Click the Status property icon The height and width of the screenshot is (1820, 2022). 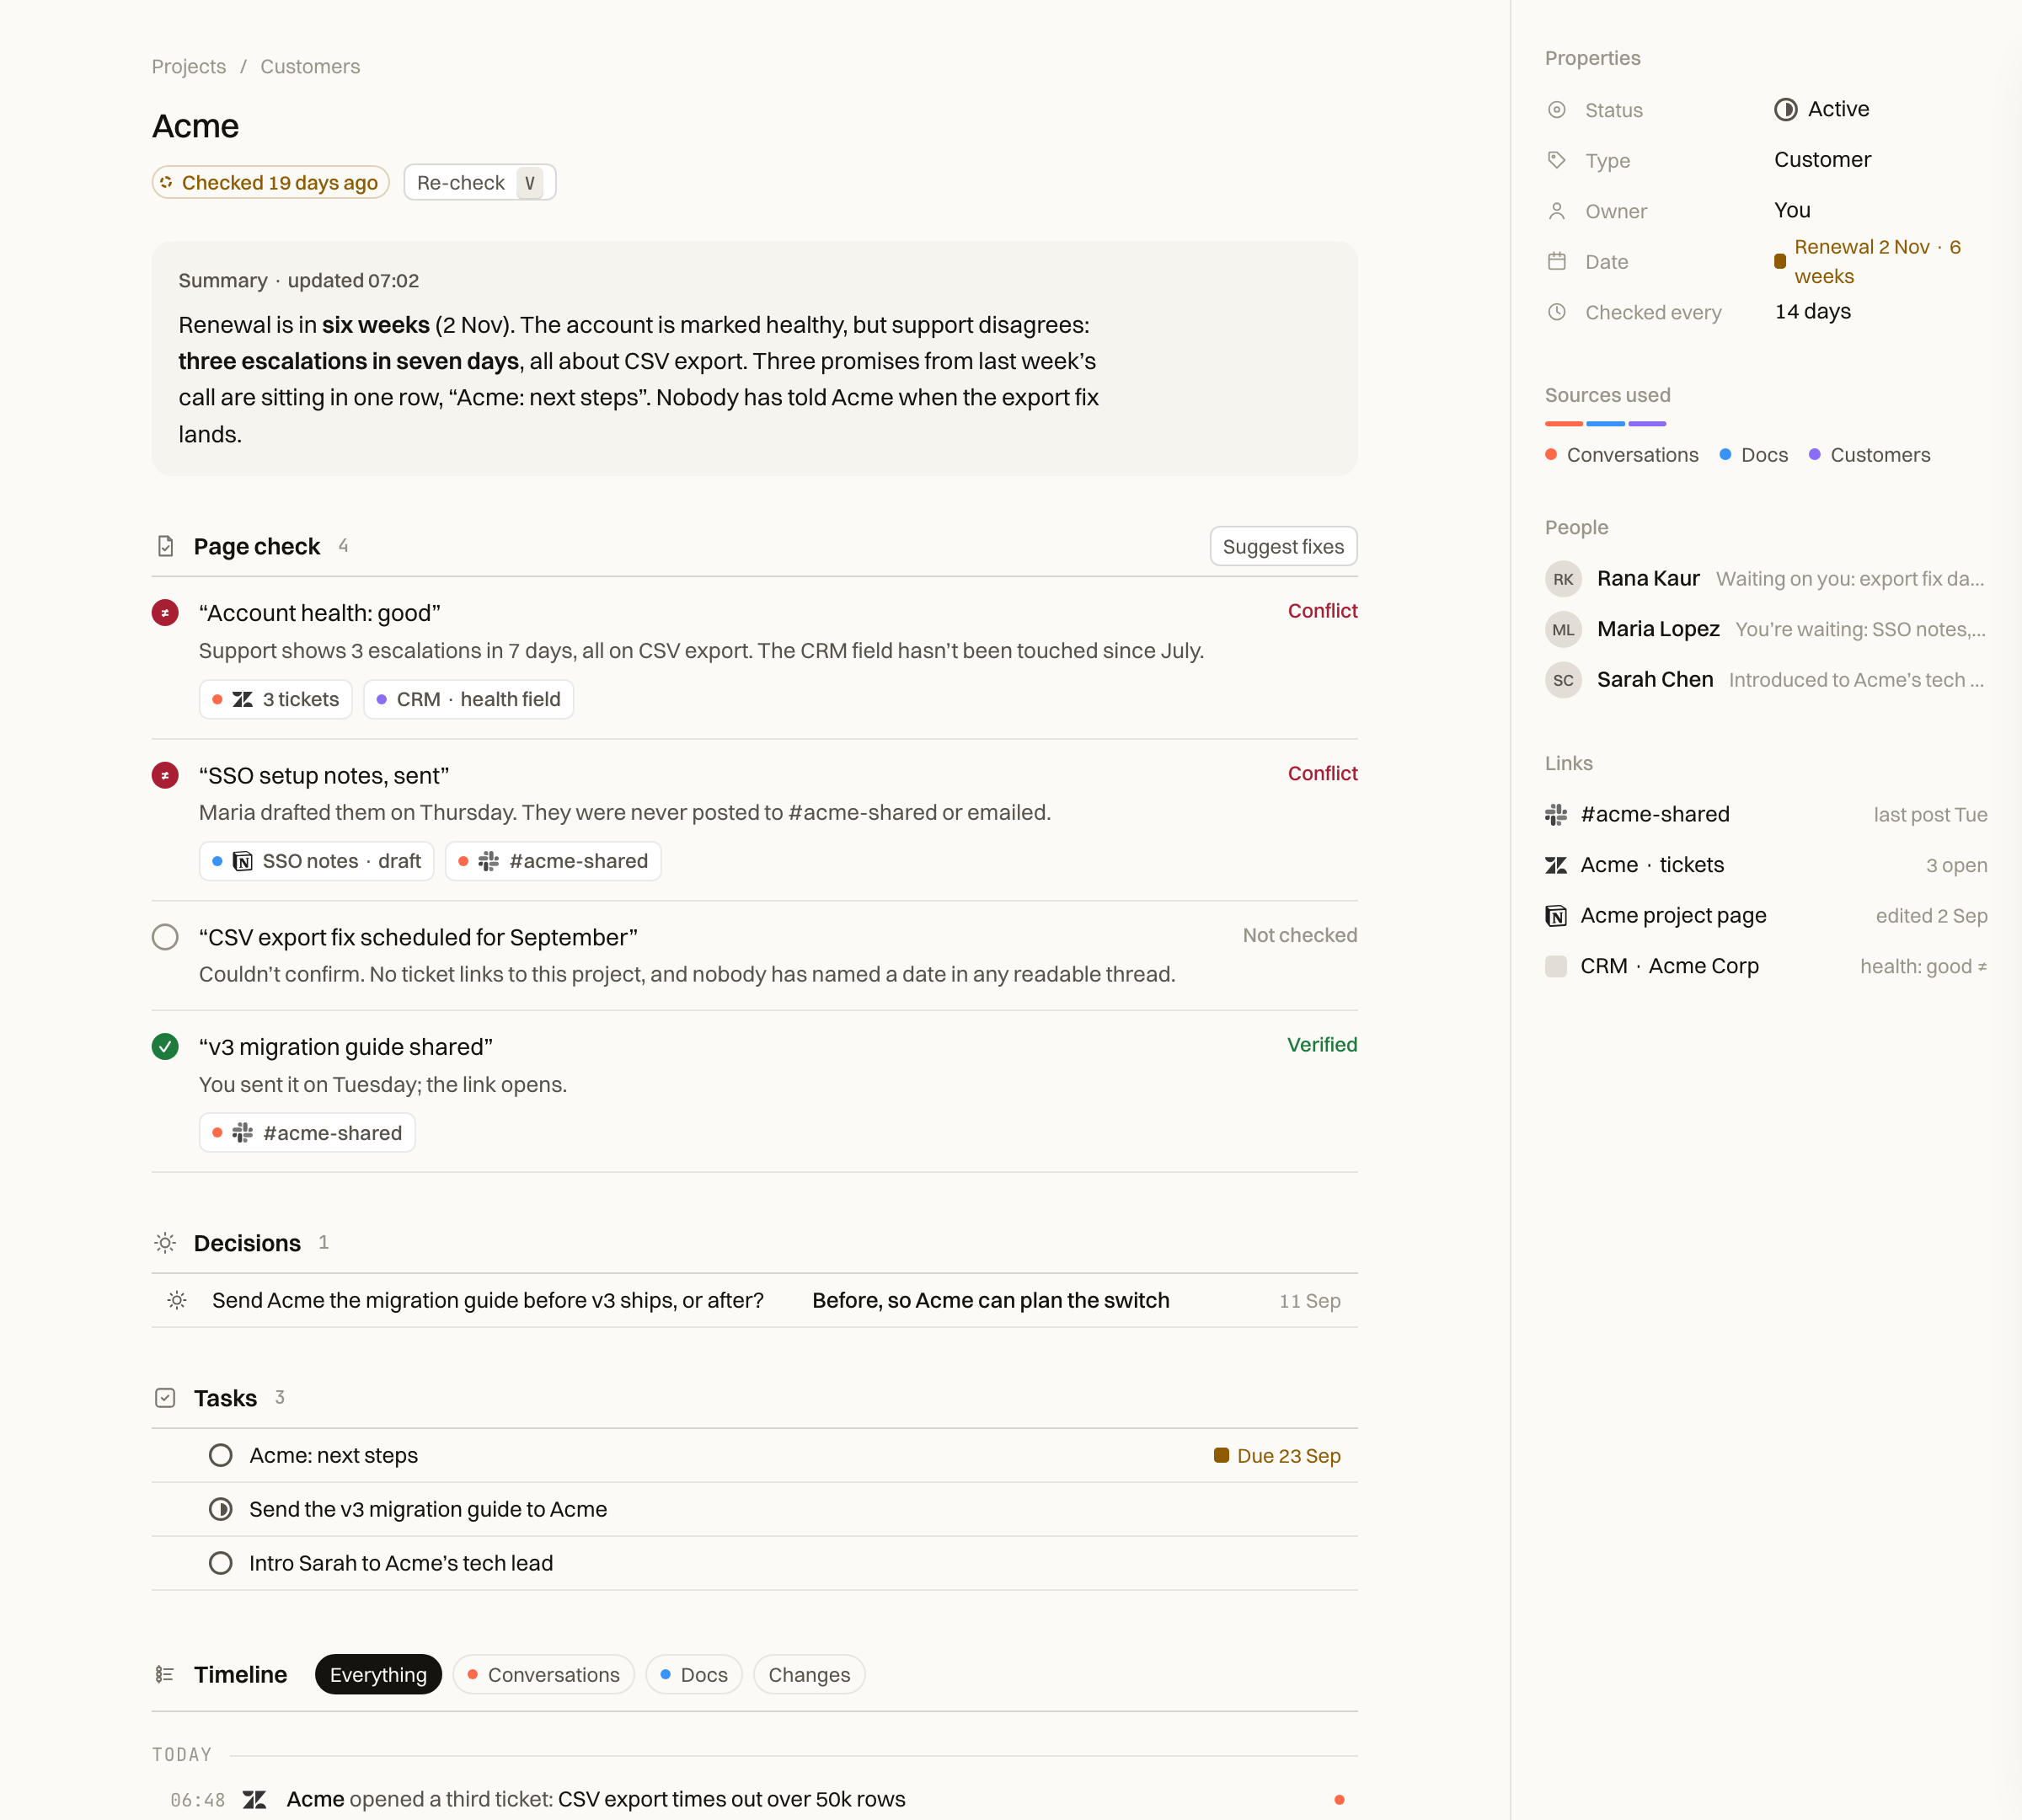[1557, 110]
